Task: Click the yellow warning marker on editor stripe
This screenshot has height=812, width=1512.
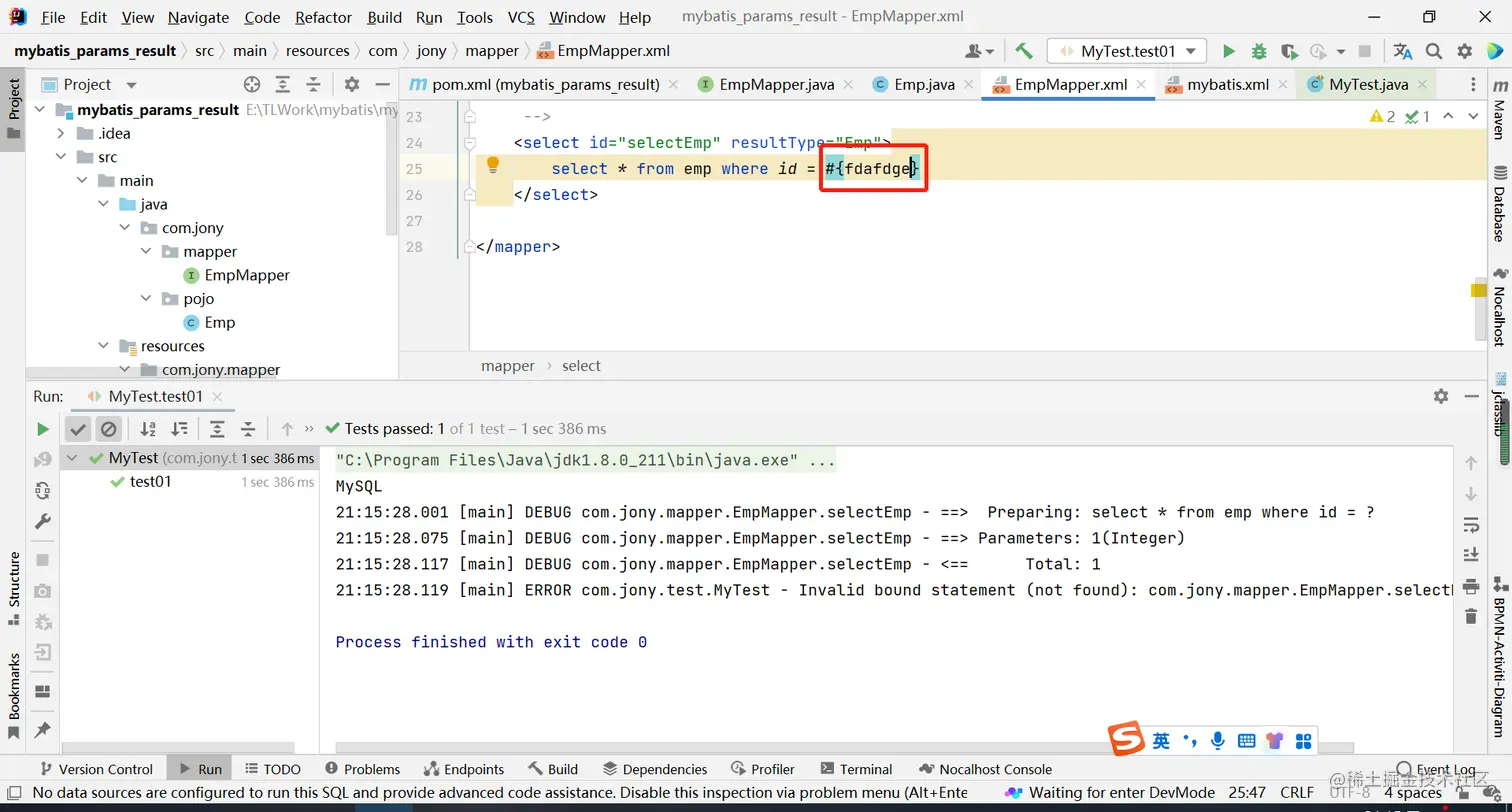Action: [1478, 290]
